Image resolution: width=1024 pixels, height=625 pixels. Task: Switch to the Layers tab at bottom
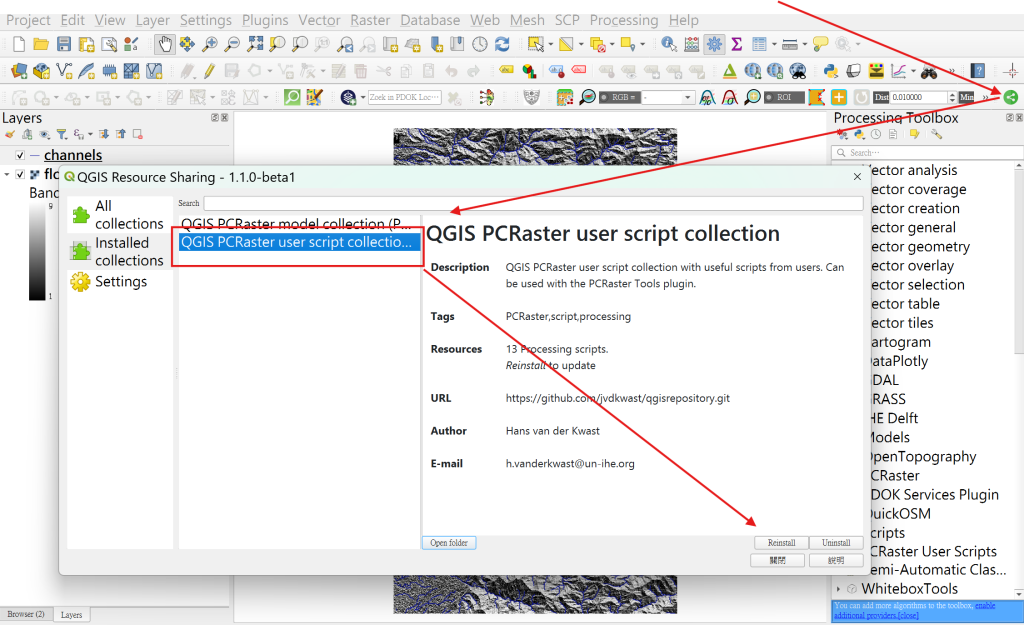71,615
